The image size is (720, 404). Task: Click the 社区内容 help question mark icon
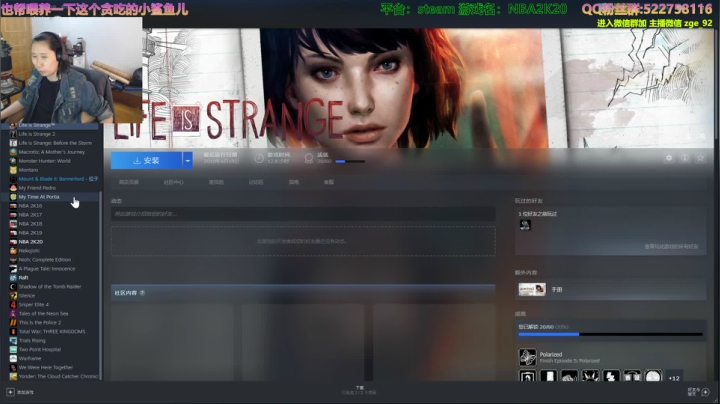[x=142, y=293]
